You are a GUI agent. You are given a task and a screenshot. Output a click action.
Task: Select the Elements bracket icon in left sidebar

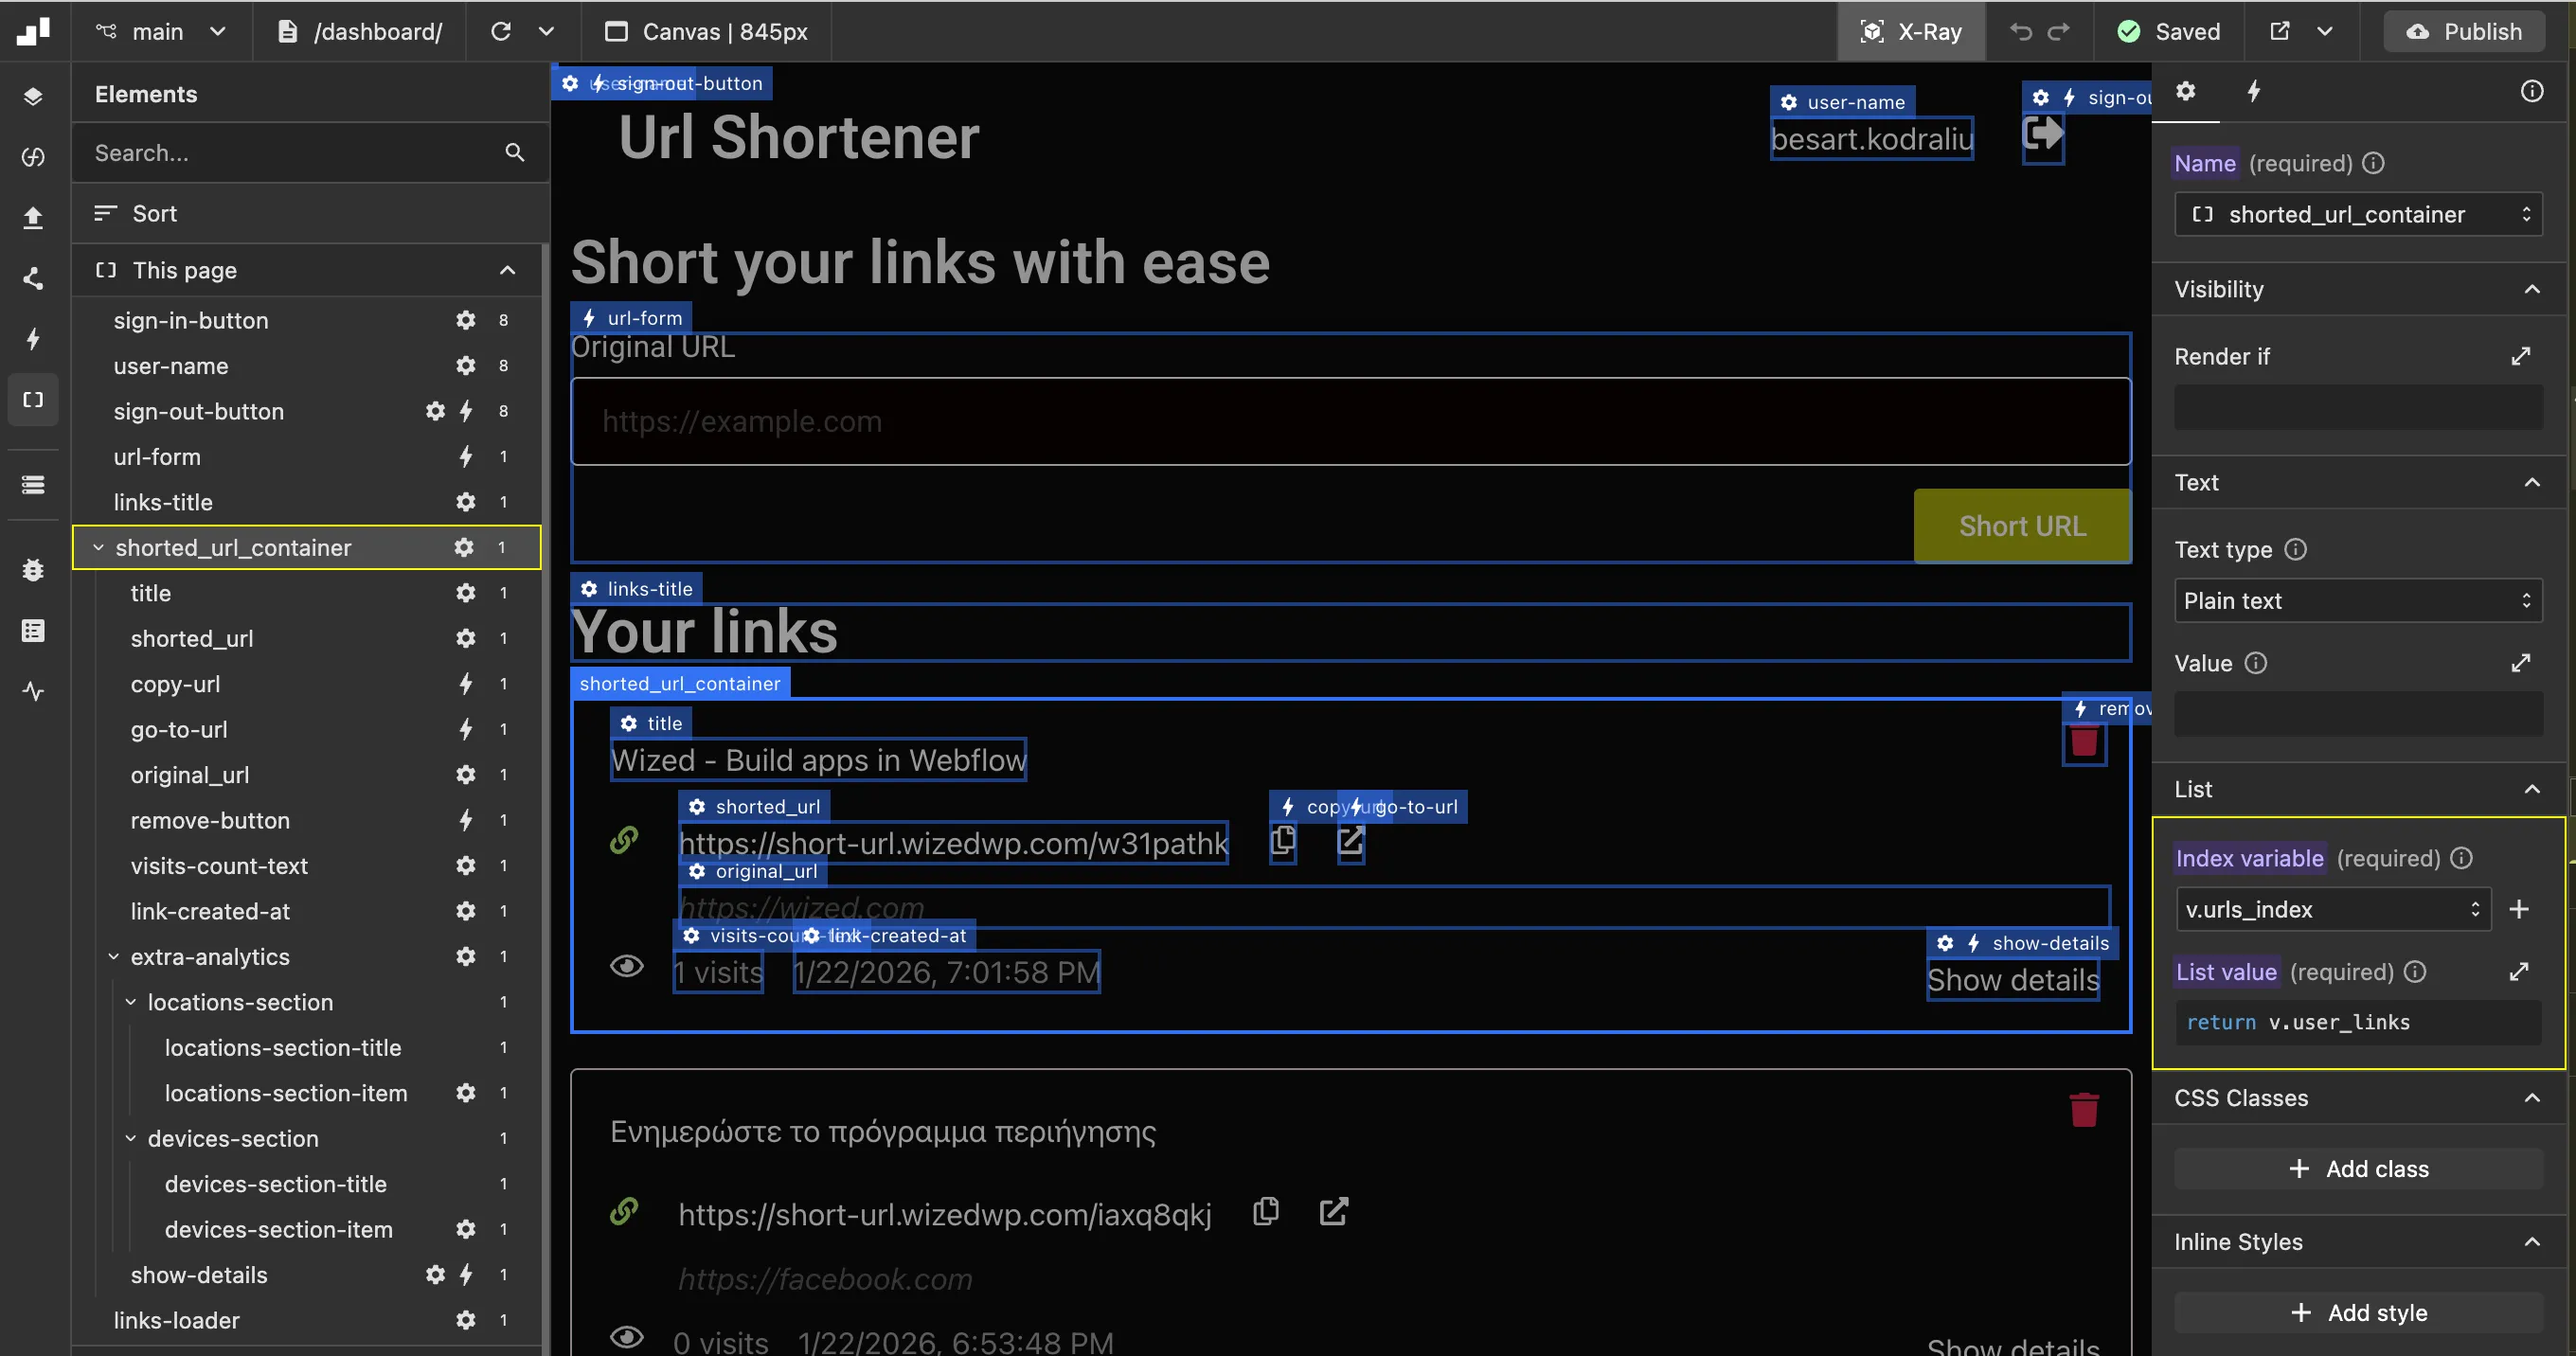[33, 399]
